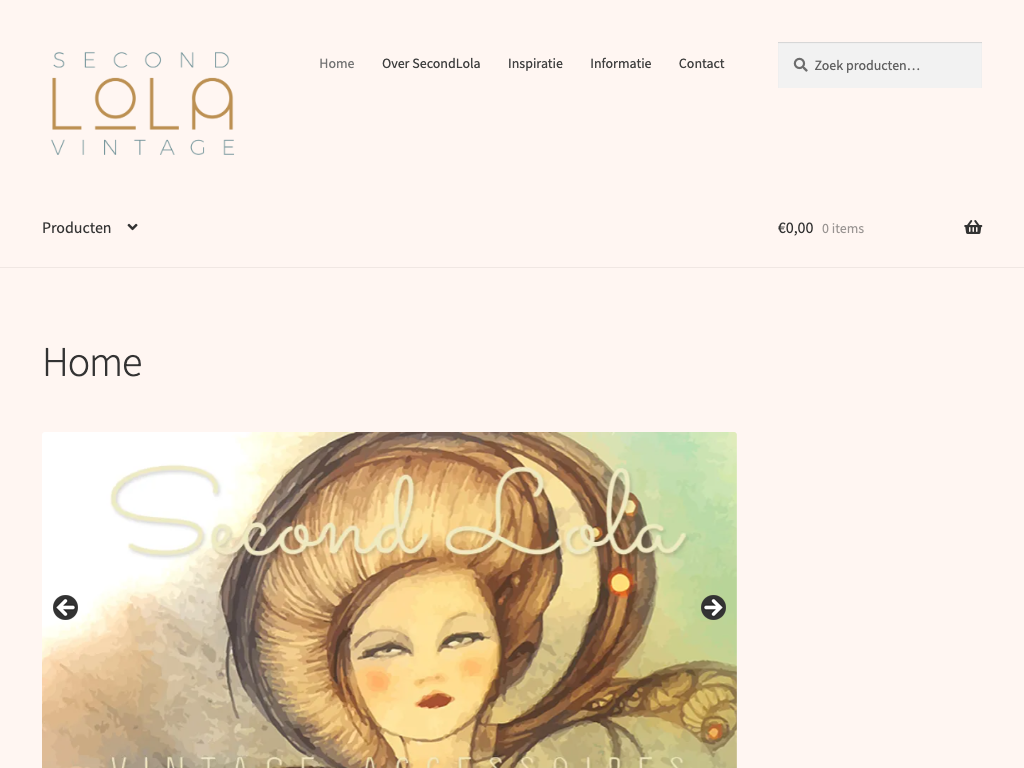1024x768 pixels.
Task: Click the SECOND word in logo
Action: 142,60
